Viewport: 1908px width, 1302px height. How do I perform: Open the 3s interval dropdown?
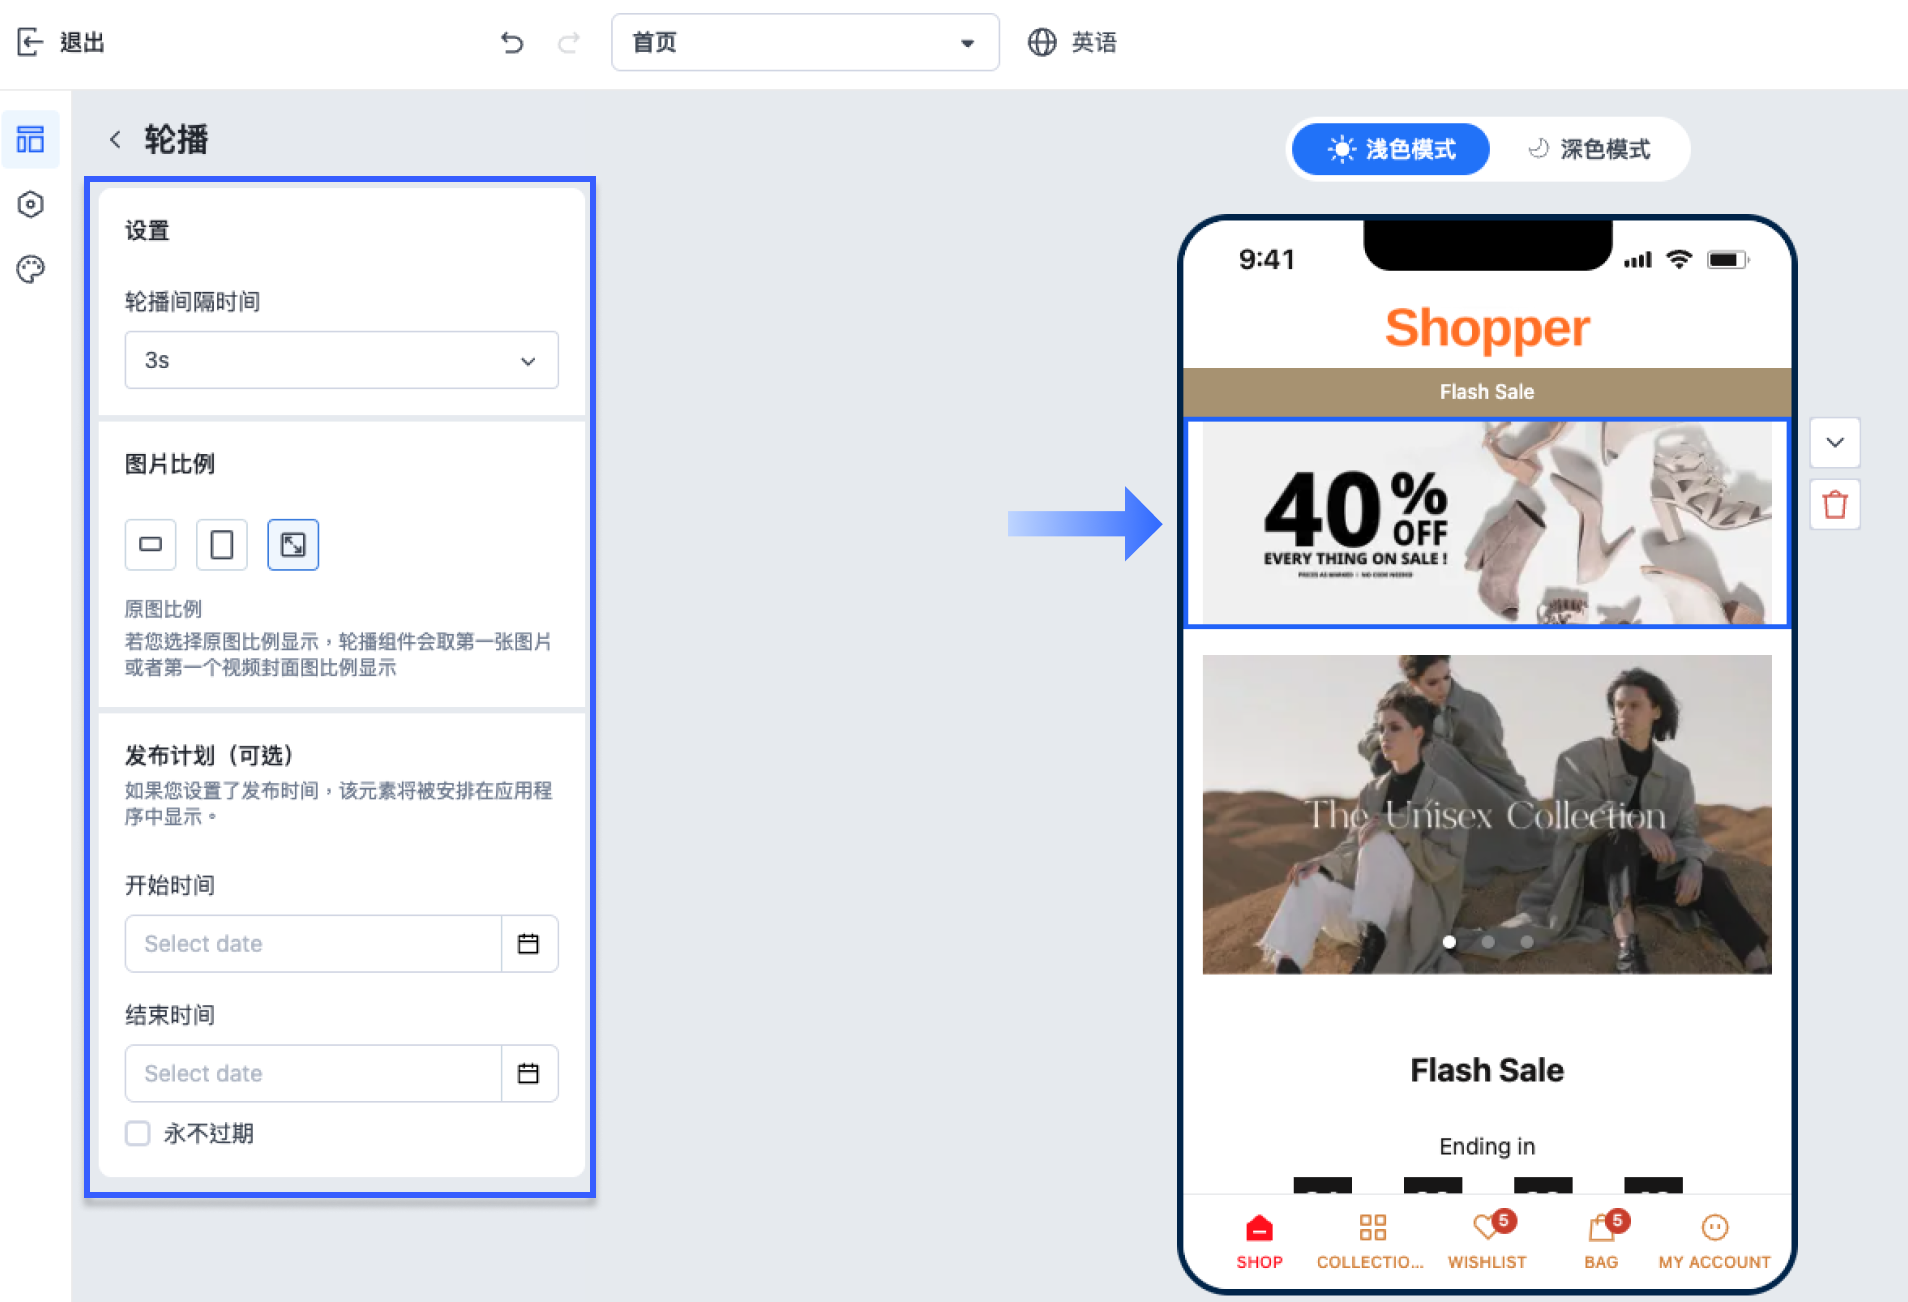click(x=341, y=360)
